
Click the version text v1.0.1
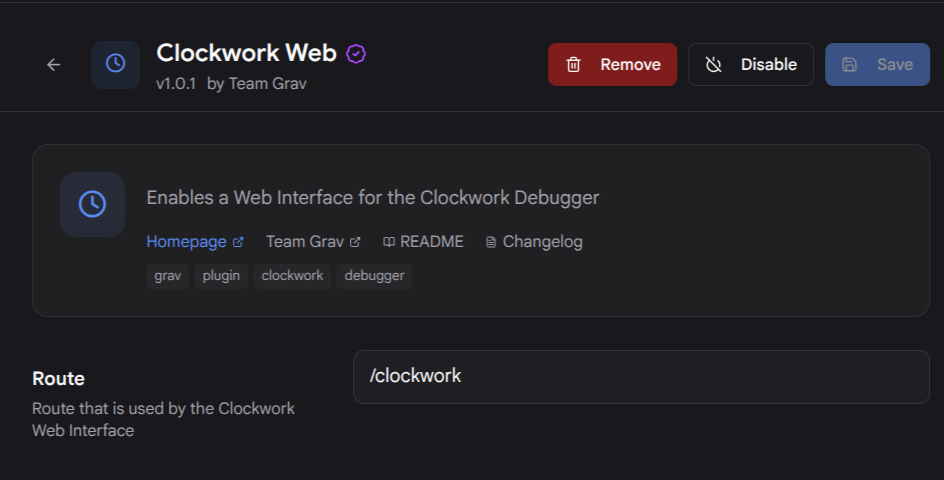point(176,84)
